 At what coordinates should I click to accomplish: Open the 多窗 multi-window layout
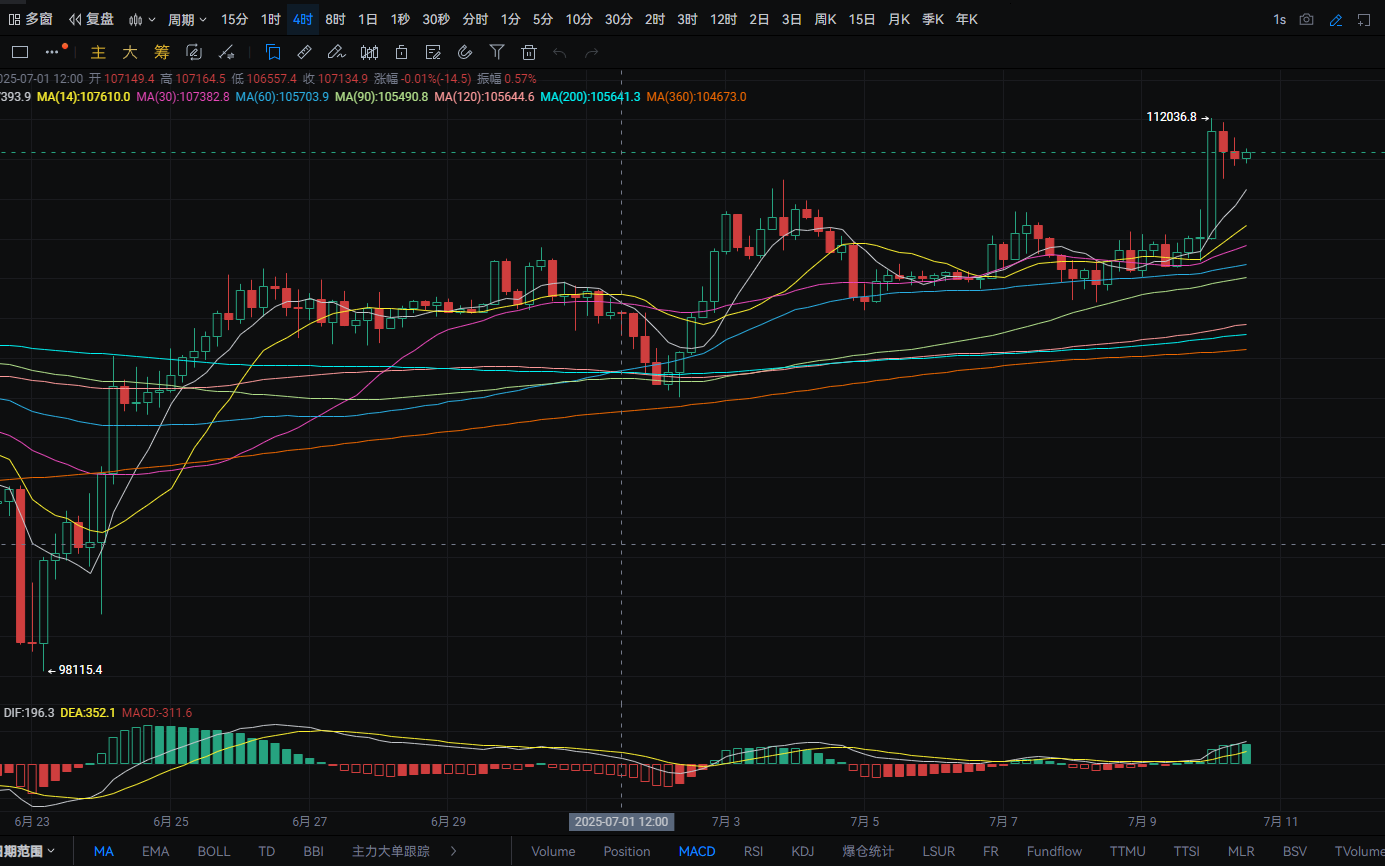(x=30, y=19)
